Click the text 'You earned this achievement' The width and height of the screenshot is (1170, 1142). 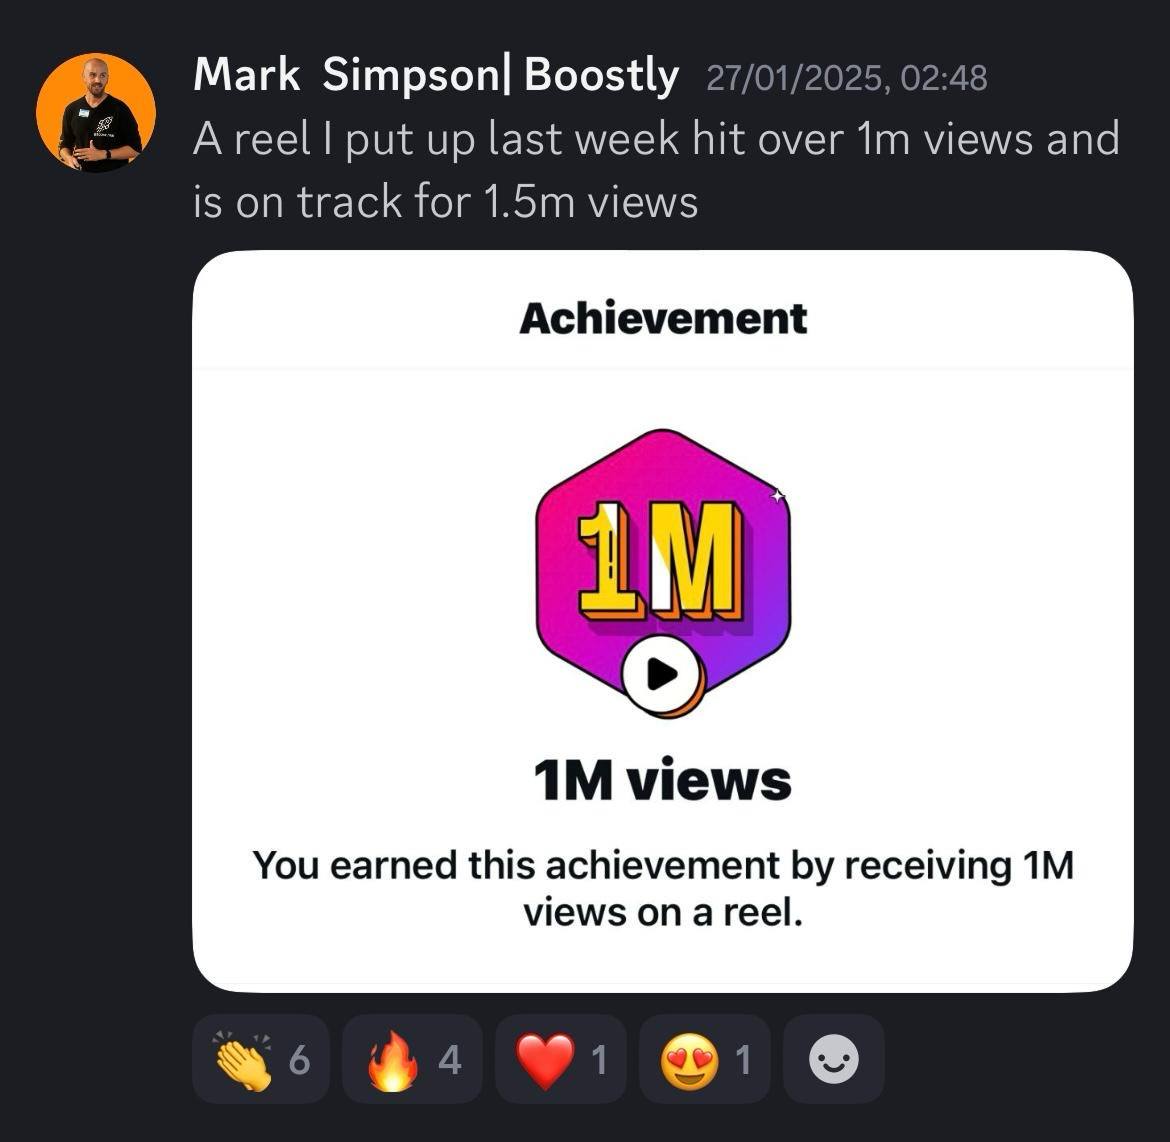[x=516, y=866]
